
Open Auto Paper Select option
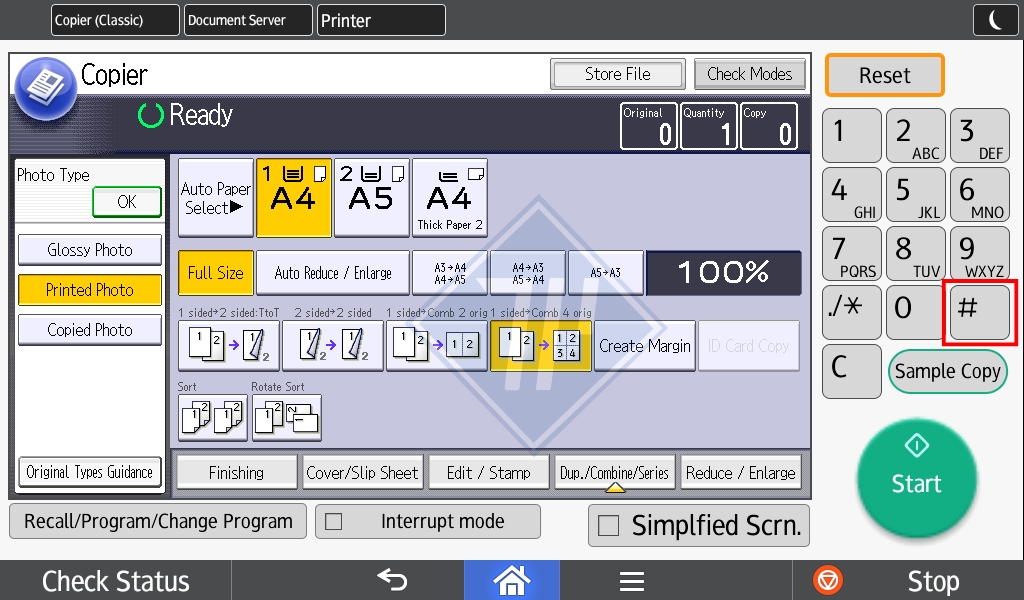pos(215,198)
